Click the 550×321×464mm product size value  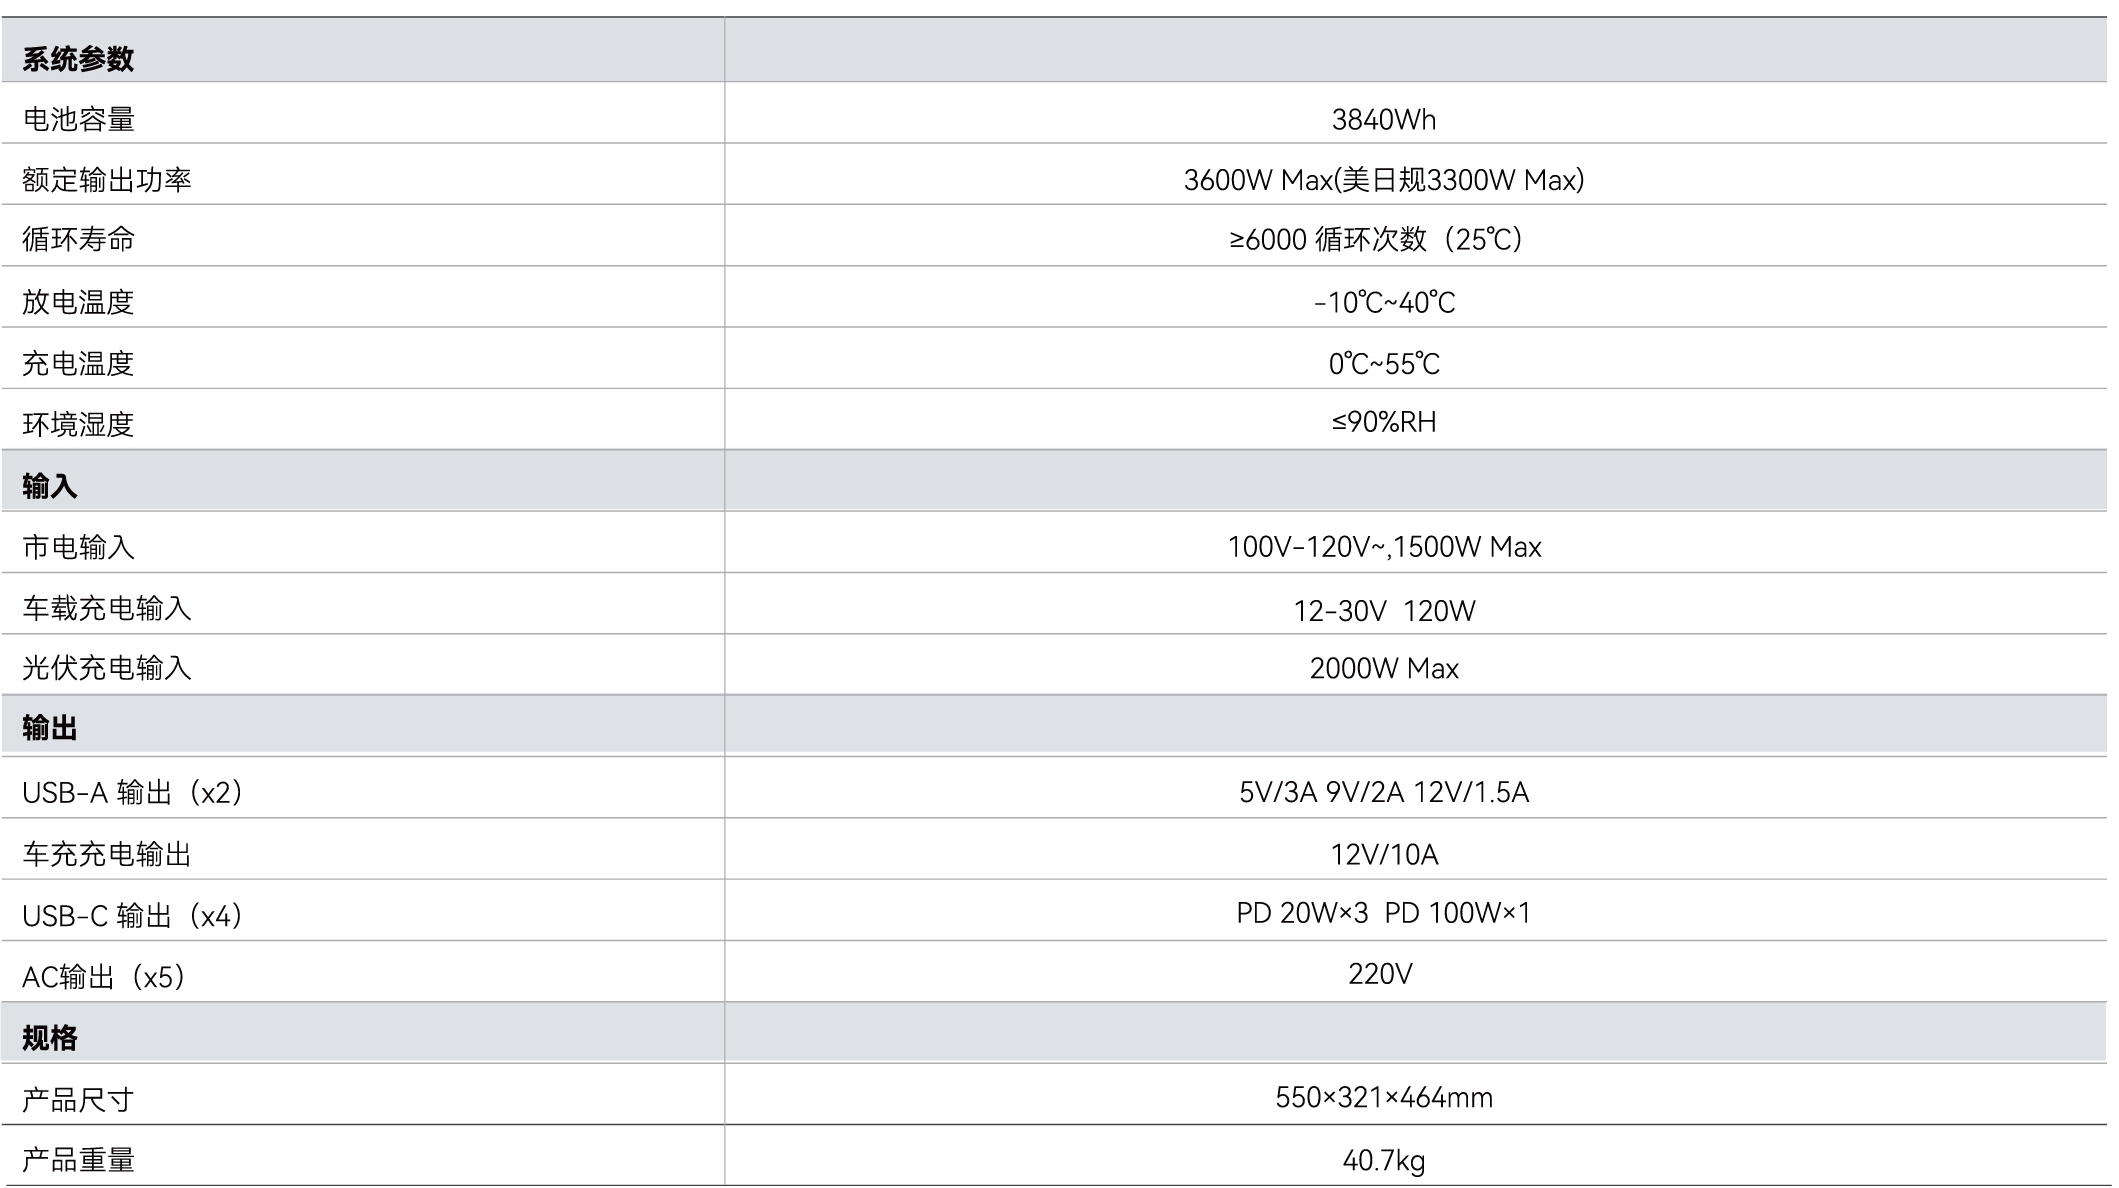[x=1383, y=1098]
